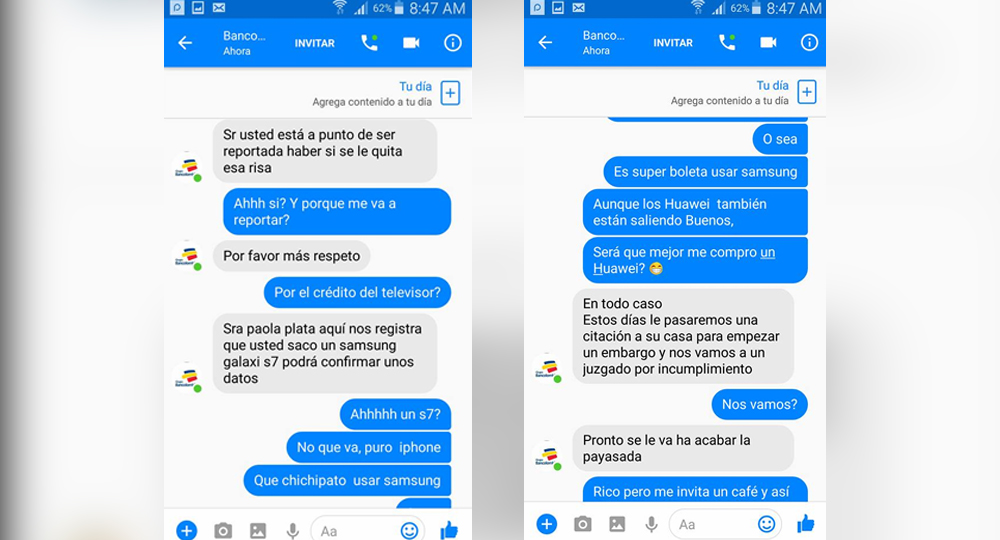Send a thumbs-up like in left chat
Screen dimensions: 1000x540
(449, 529)
